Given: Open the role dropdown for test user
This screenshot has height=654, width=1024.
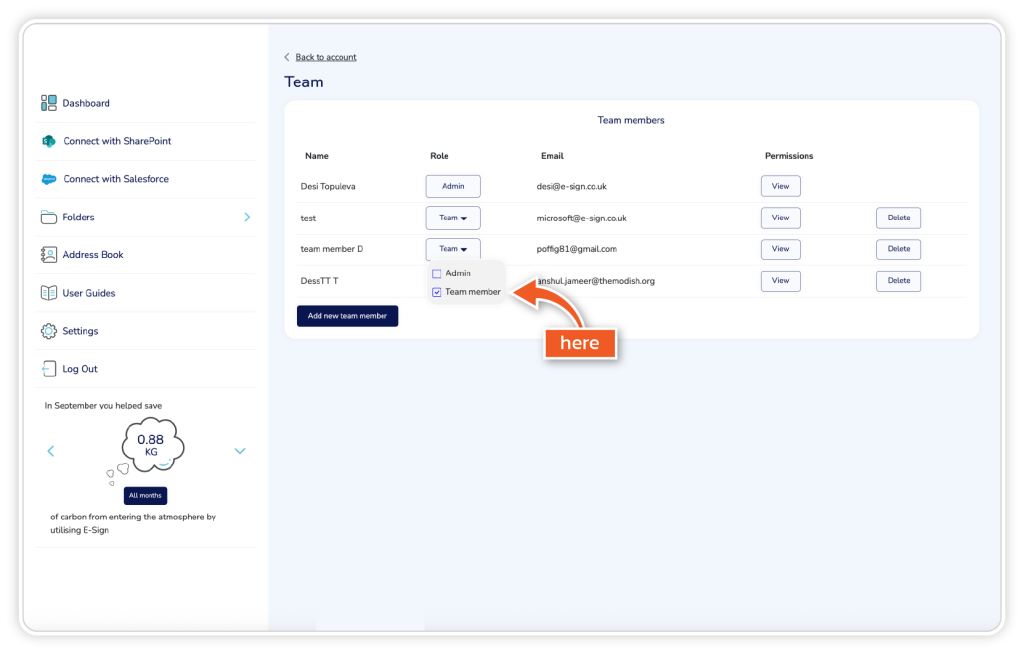Looking at the screenshot, I should [x=453, y=218].
